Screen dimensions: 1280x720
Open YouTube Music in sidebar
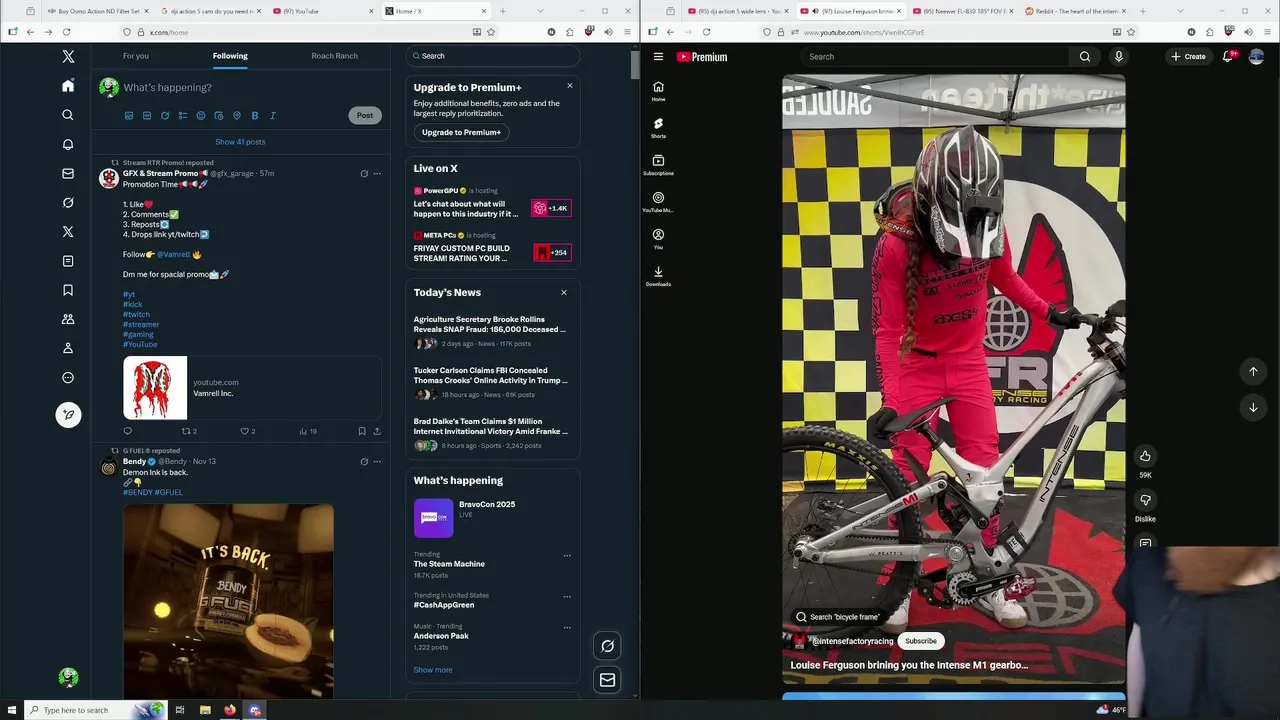tap(658, 201)
